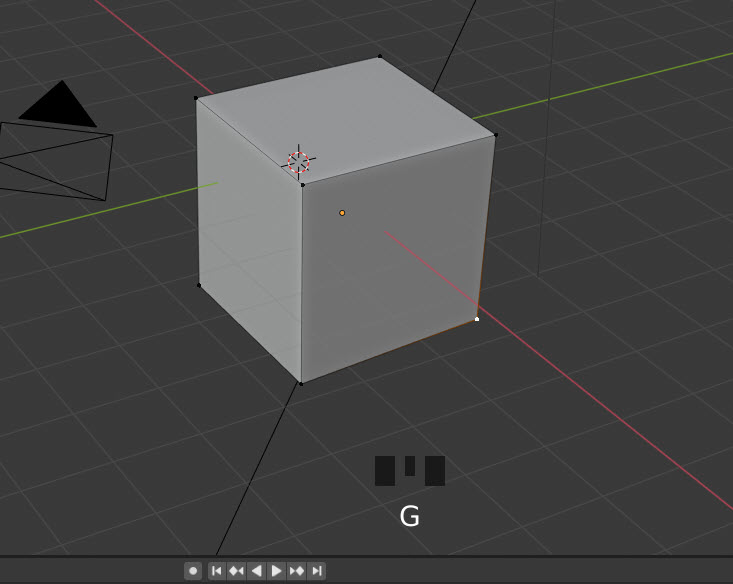This screenshot has width=733, height=584.
Task: Select the cube's lower left vertex
Action: pos(199,285)
